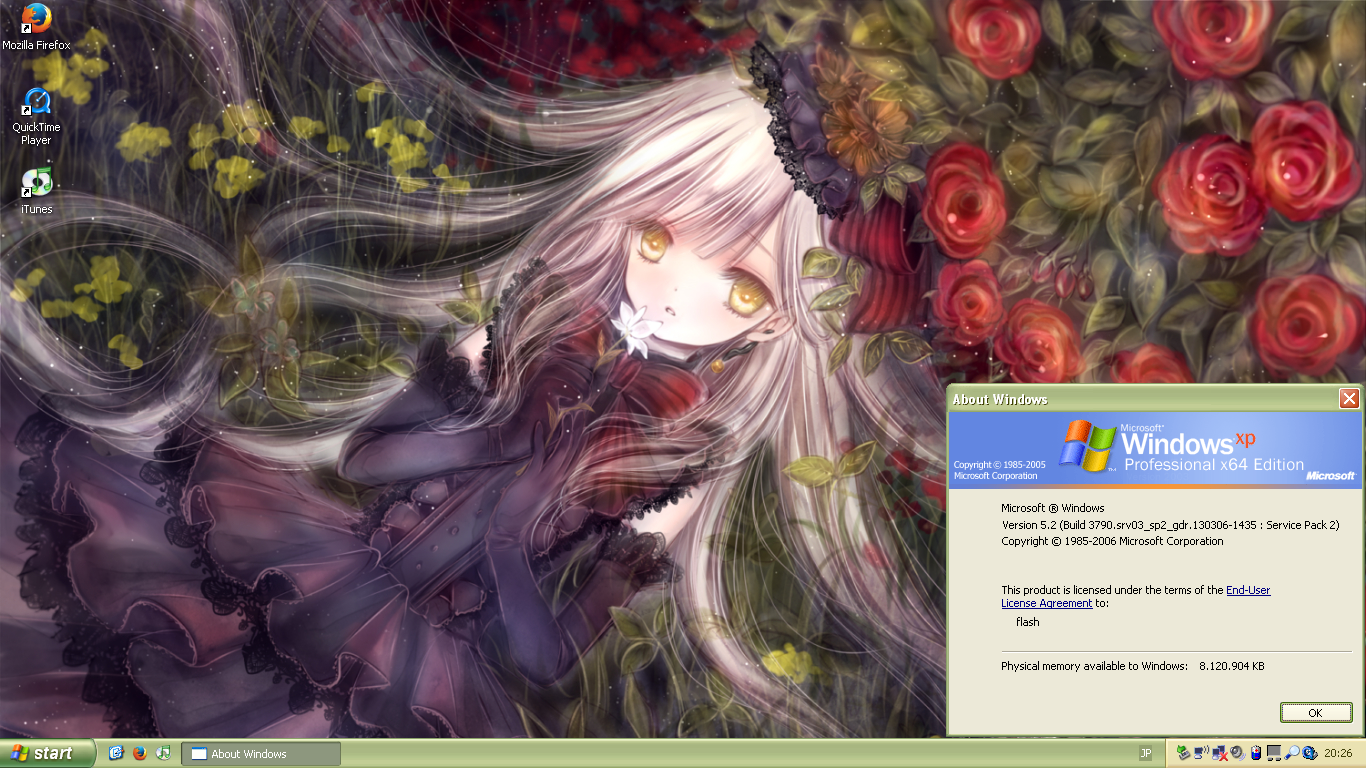Launch Firefox from the quick launch bar
The image size is (1366, 768).
pos(139,753)
